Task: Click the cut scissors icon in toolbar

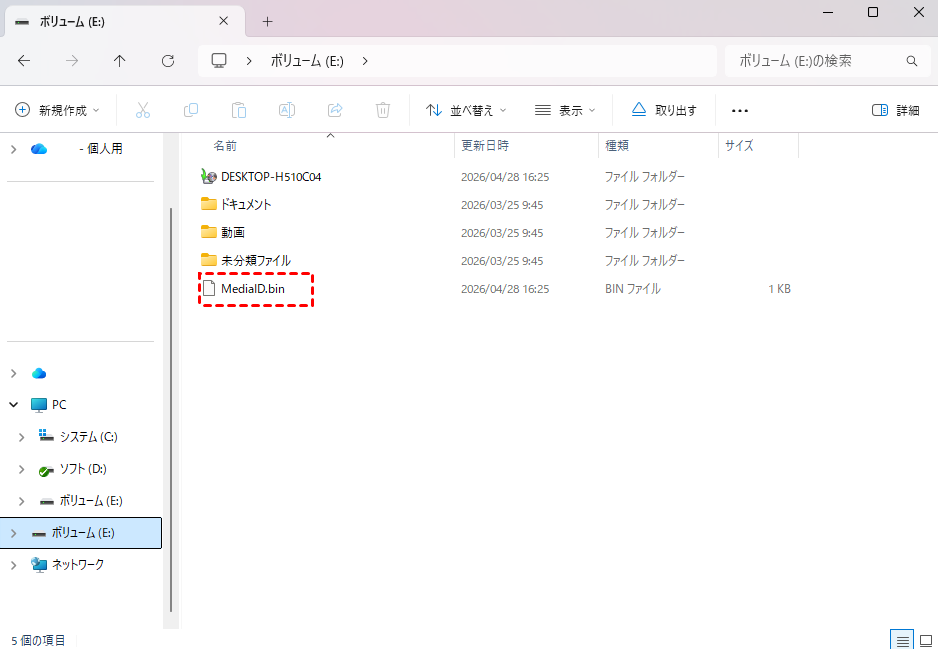Action: 142,110
